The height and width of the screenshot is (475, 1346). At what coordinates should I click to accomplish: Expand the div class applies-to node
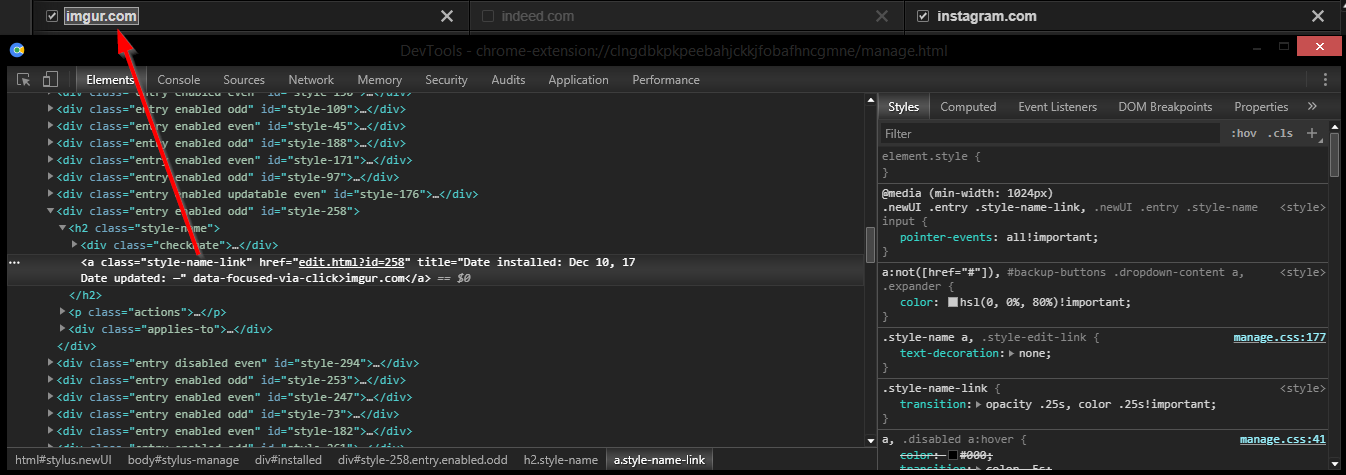63,329
